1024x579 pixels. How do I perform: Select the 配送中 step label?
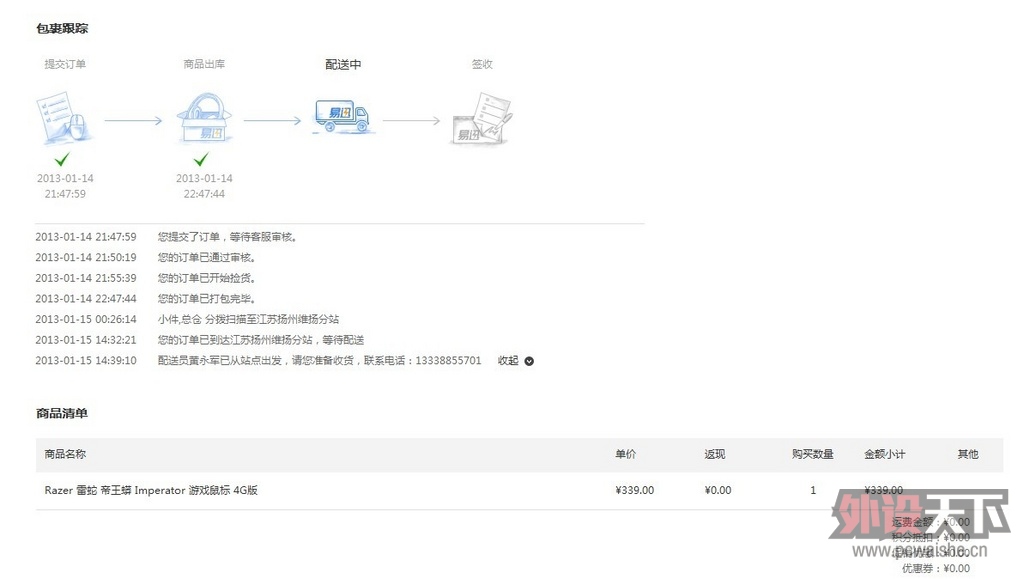pyautogui.click(x=343, y=64)
